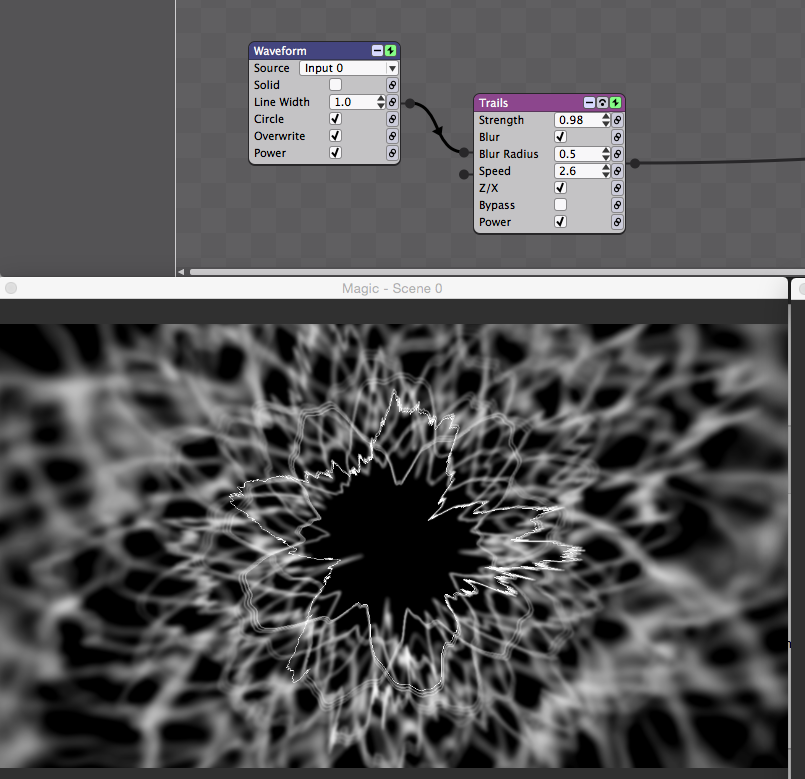The width and height of the screenshot is (805, 779).
Task: Click the Blur Radius value field 0.5
Action: (578, 154)
